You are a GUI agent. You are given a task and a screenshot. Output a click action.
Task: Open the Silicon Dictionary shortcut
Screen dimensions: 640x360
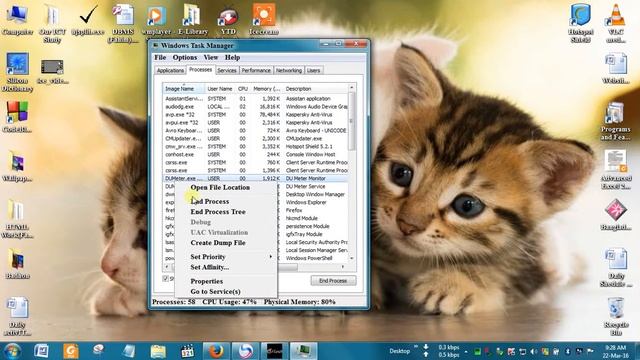(17, 72)
